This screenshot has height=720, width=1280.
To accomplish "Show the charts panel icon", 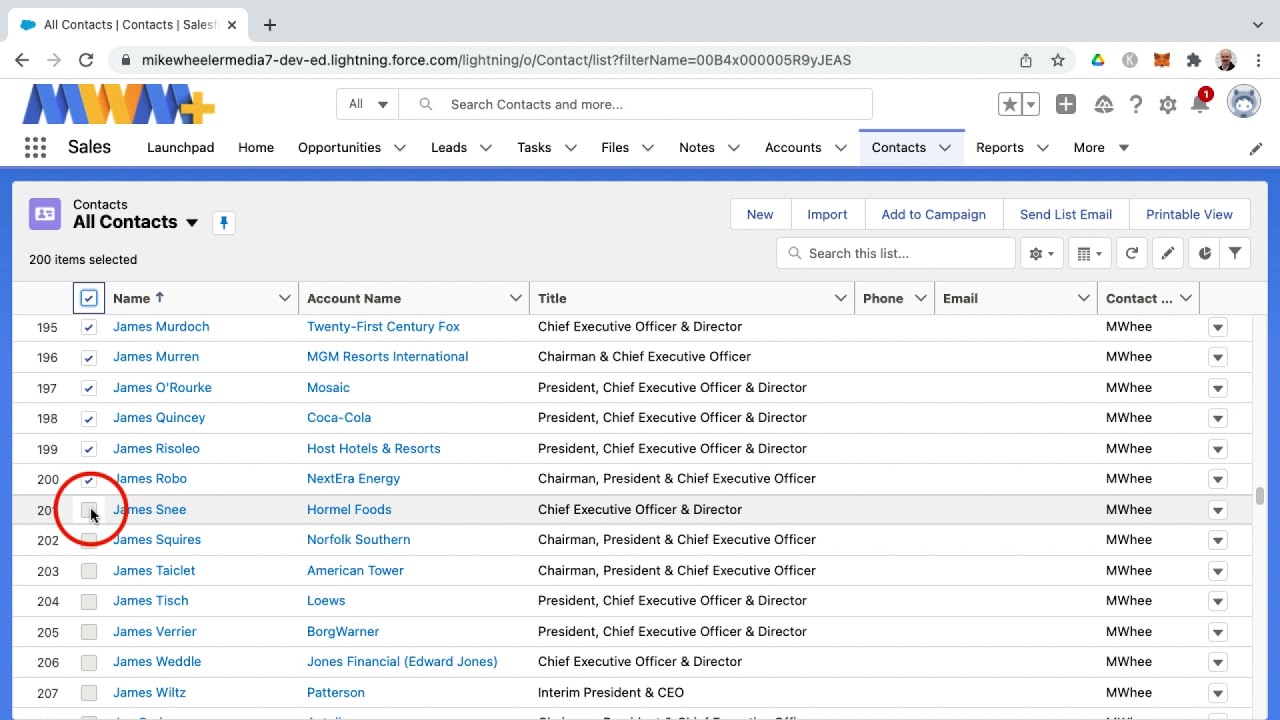I will (x=1205, y=254).
